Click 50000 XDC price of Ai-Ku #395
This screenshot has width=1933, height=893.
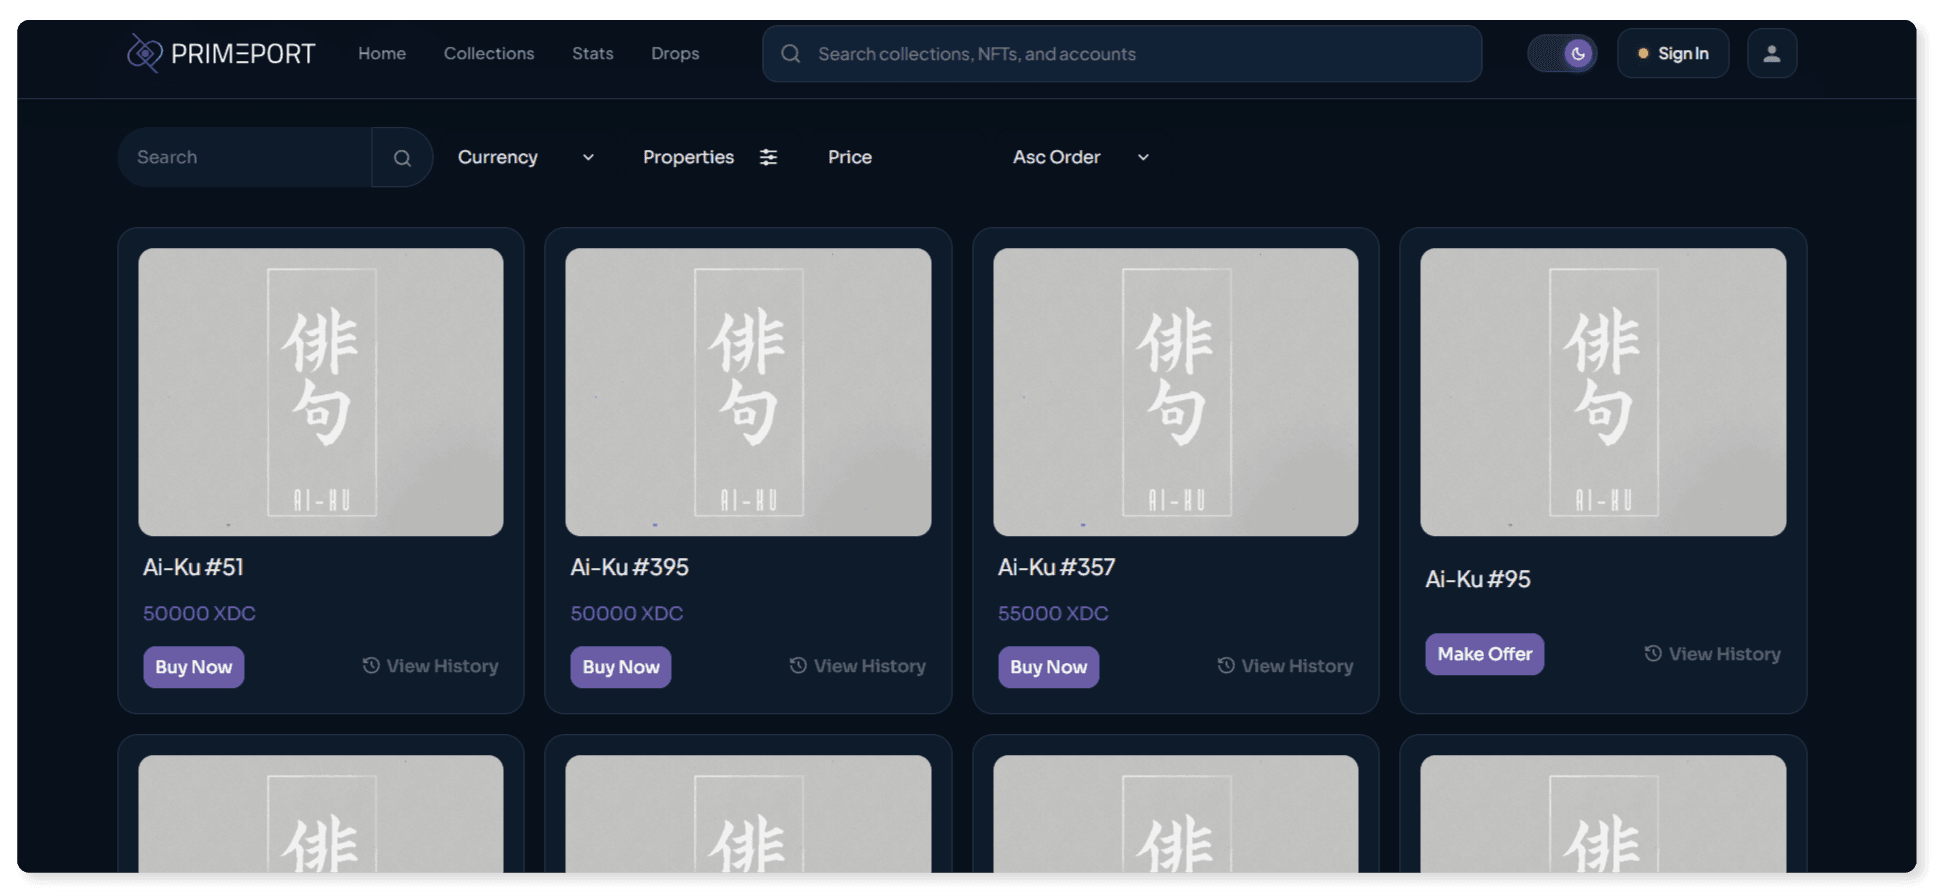(627, 614)
